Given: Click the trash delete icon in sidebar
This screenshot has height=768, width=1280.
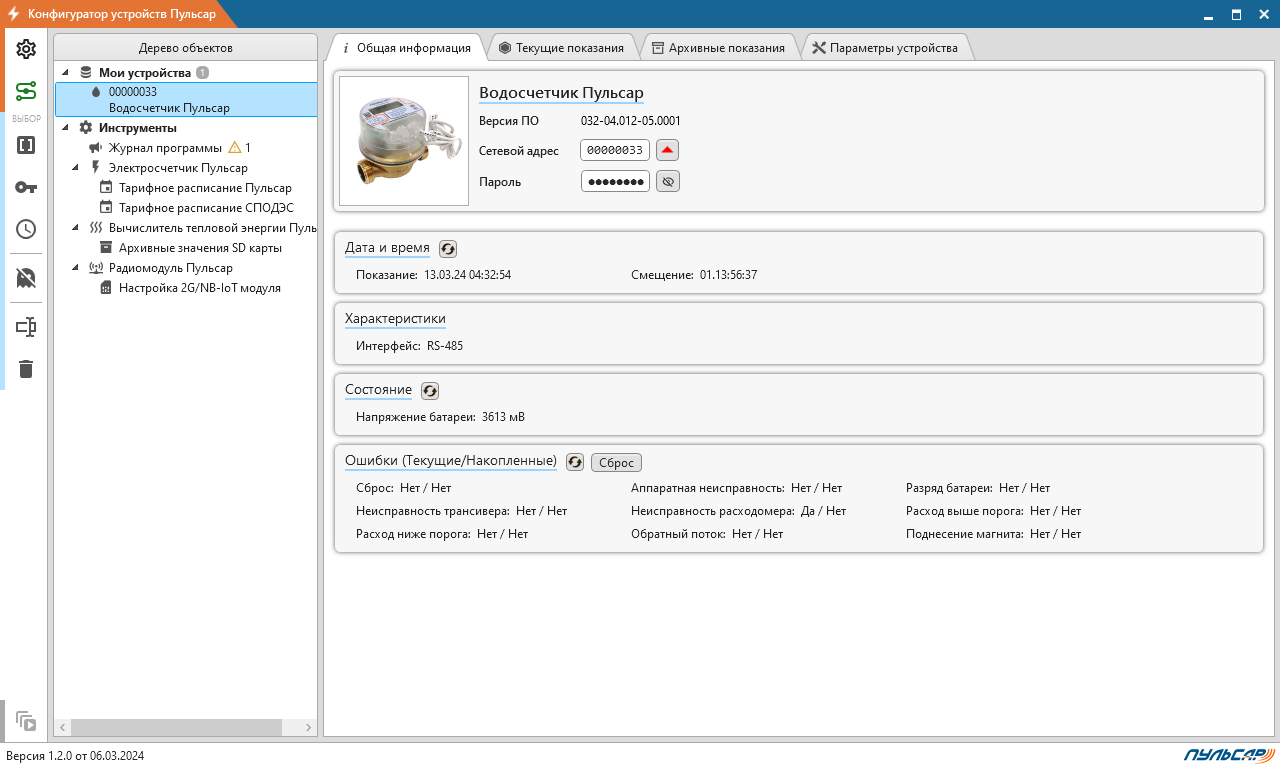Looking at the screenshot, I should (26, 369).
